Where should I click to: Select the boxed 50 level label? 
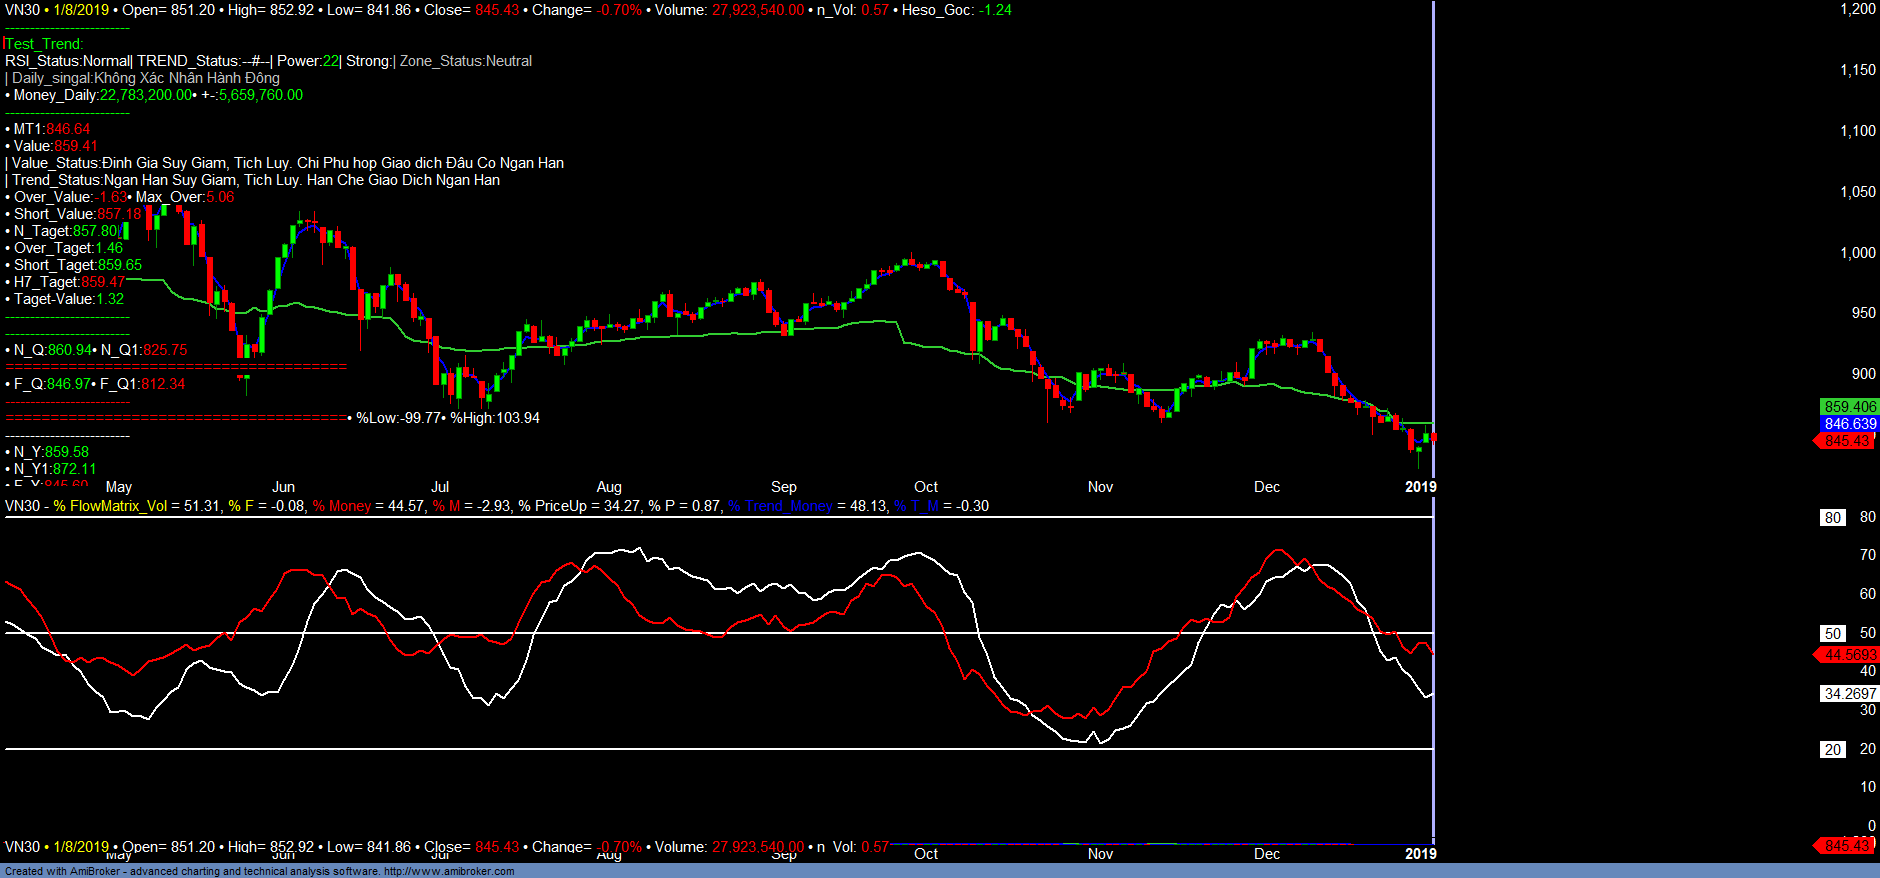point(1832,634)
